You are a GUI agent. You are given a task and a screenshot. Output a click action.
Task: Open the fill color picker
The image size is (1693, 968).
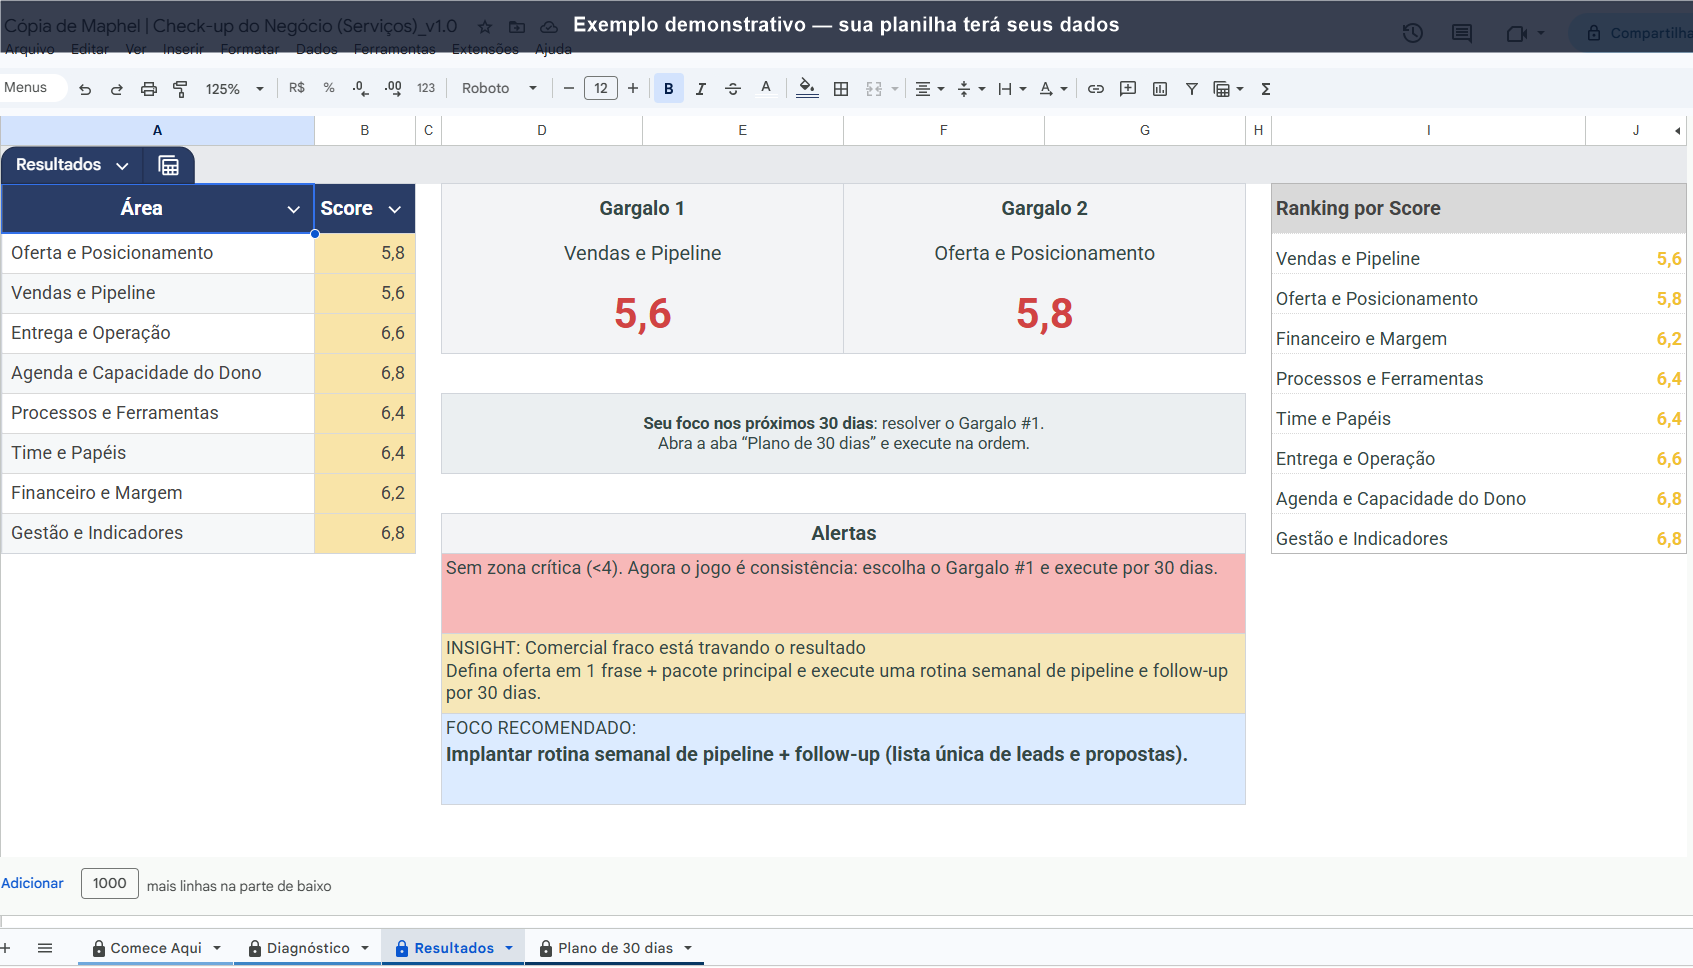807,88
